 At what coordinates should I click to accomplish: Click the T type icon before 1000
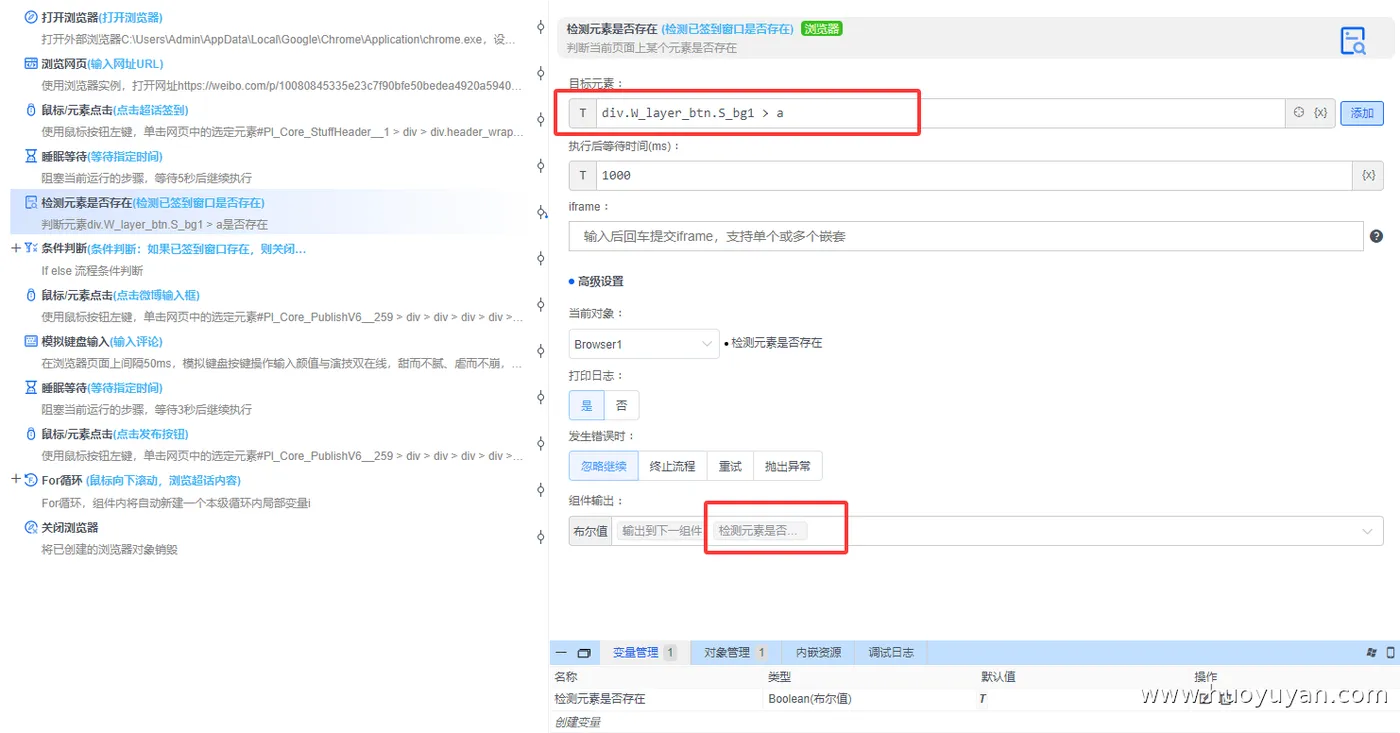pyautogui.click(x=582, y=175)
